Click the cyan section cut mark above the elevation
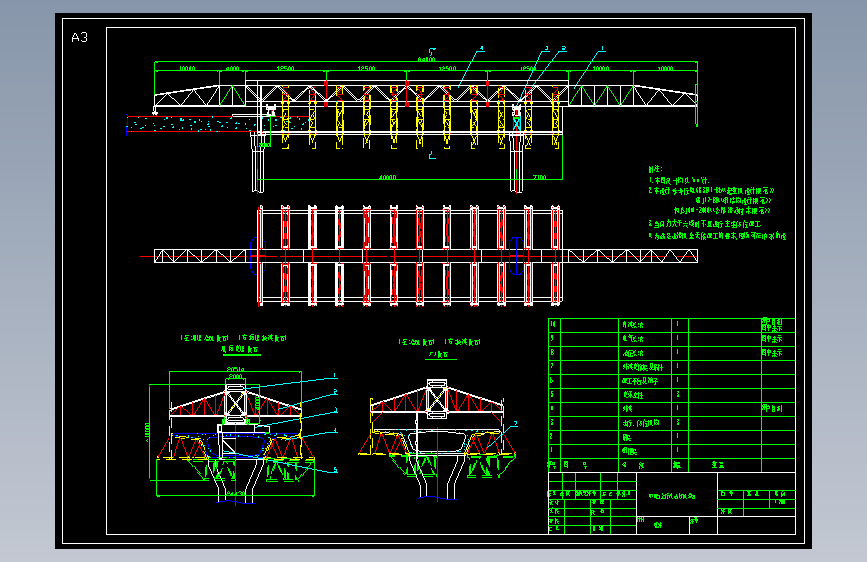Screen dimensions: 867x562 (432, 52)
